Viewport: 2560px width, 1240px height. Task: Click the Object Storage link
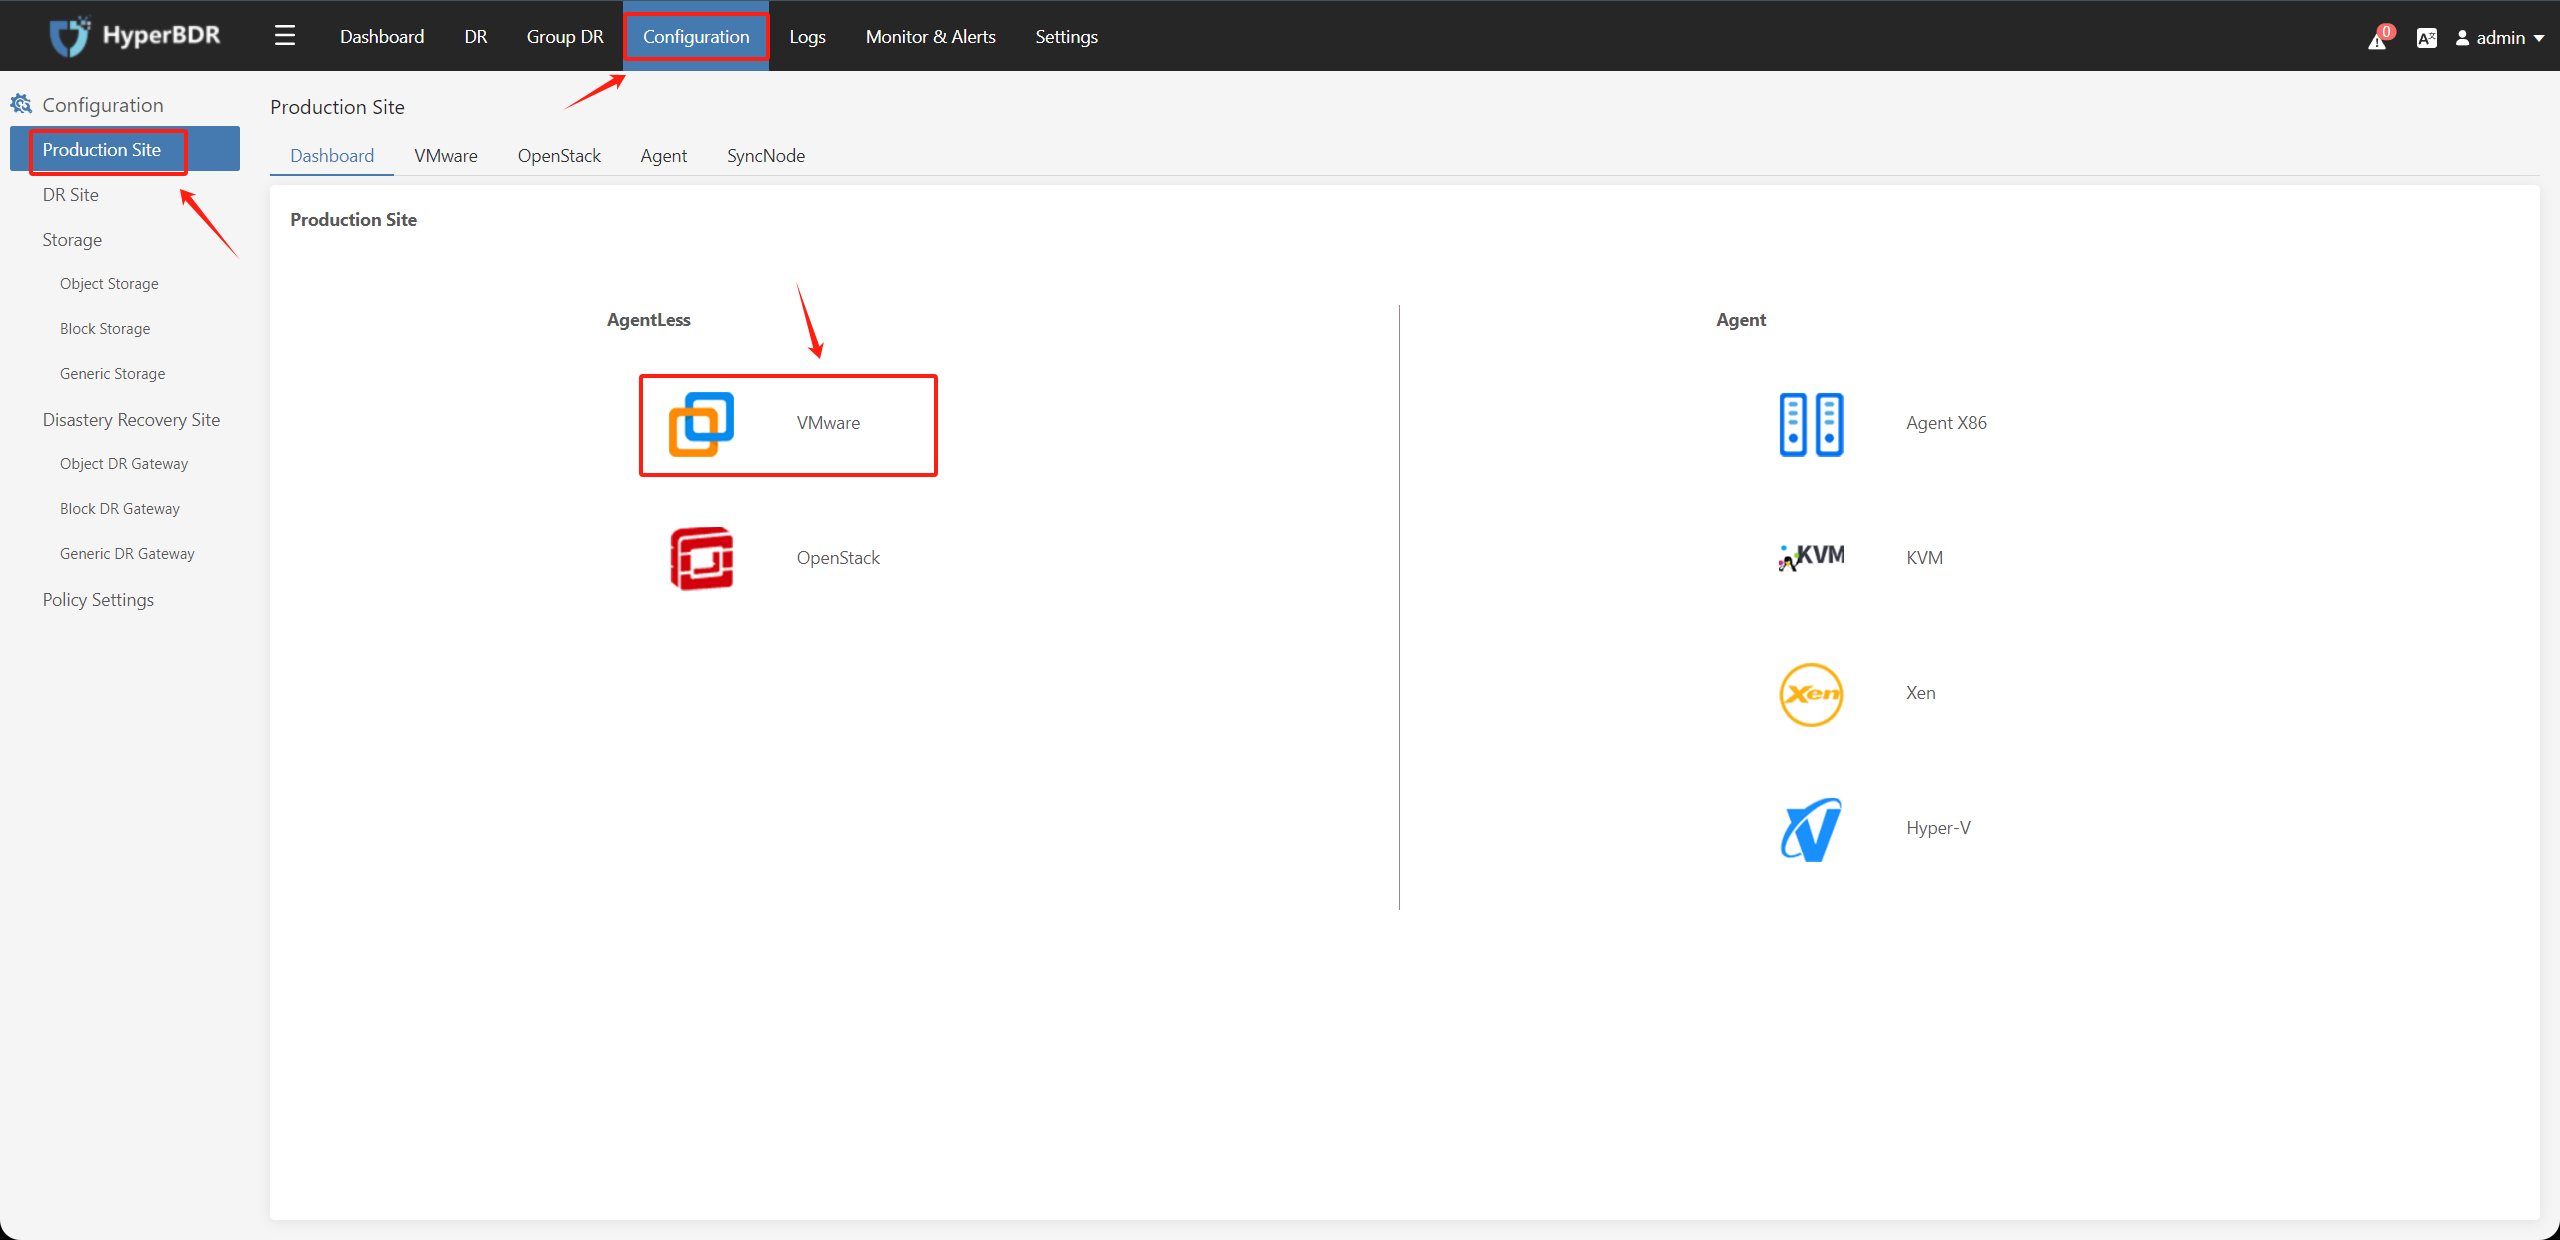click(109, 282)
